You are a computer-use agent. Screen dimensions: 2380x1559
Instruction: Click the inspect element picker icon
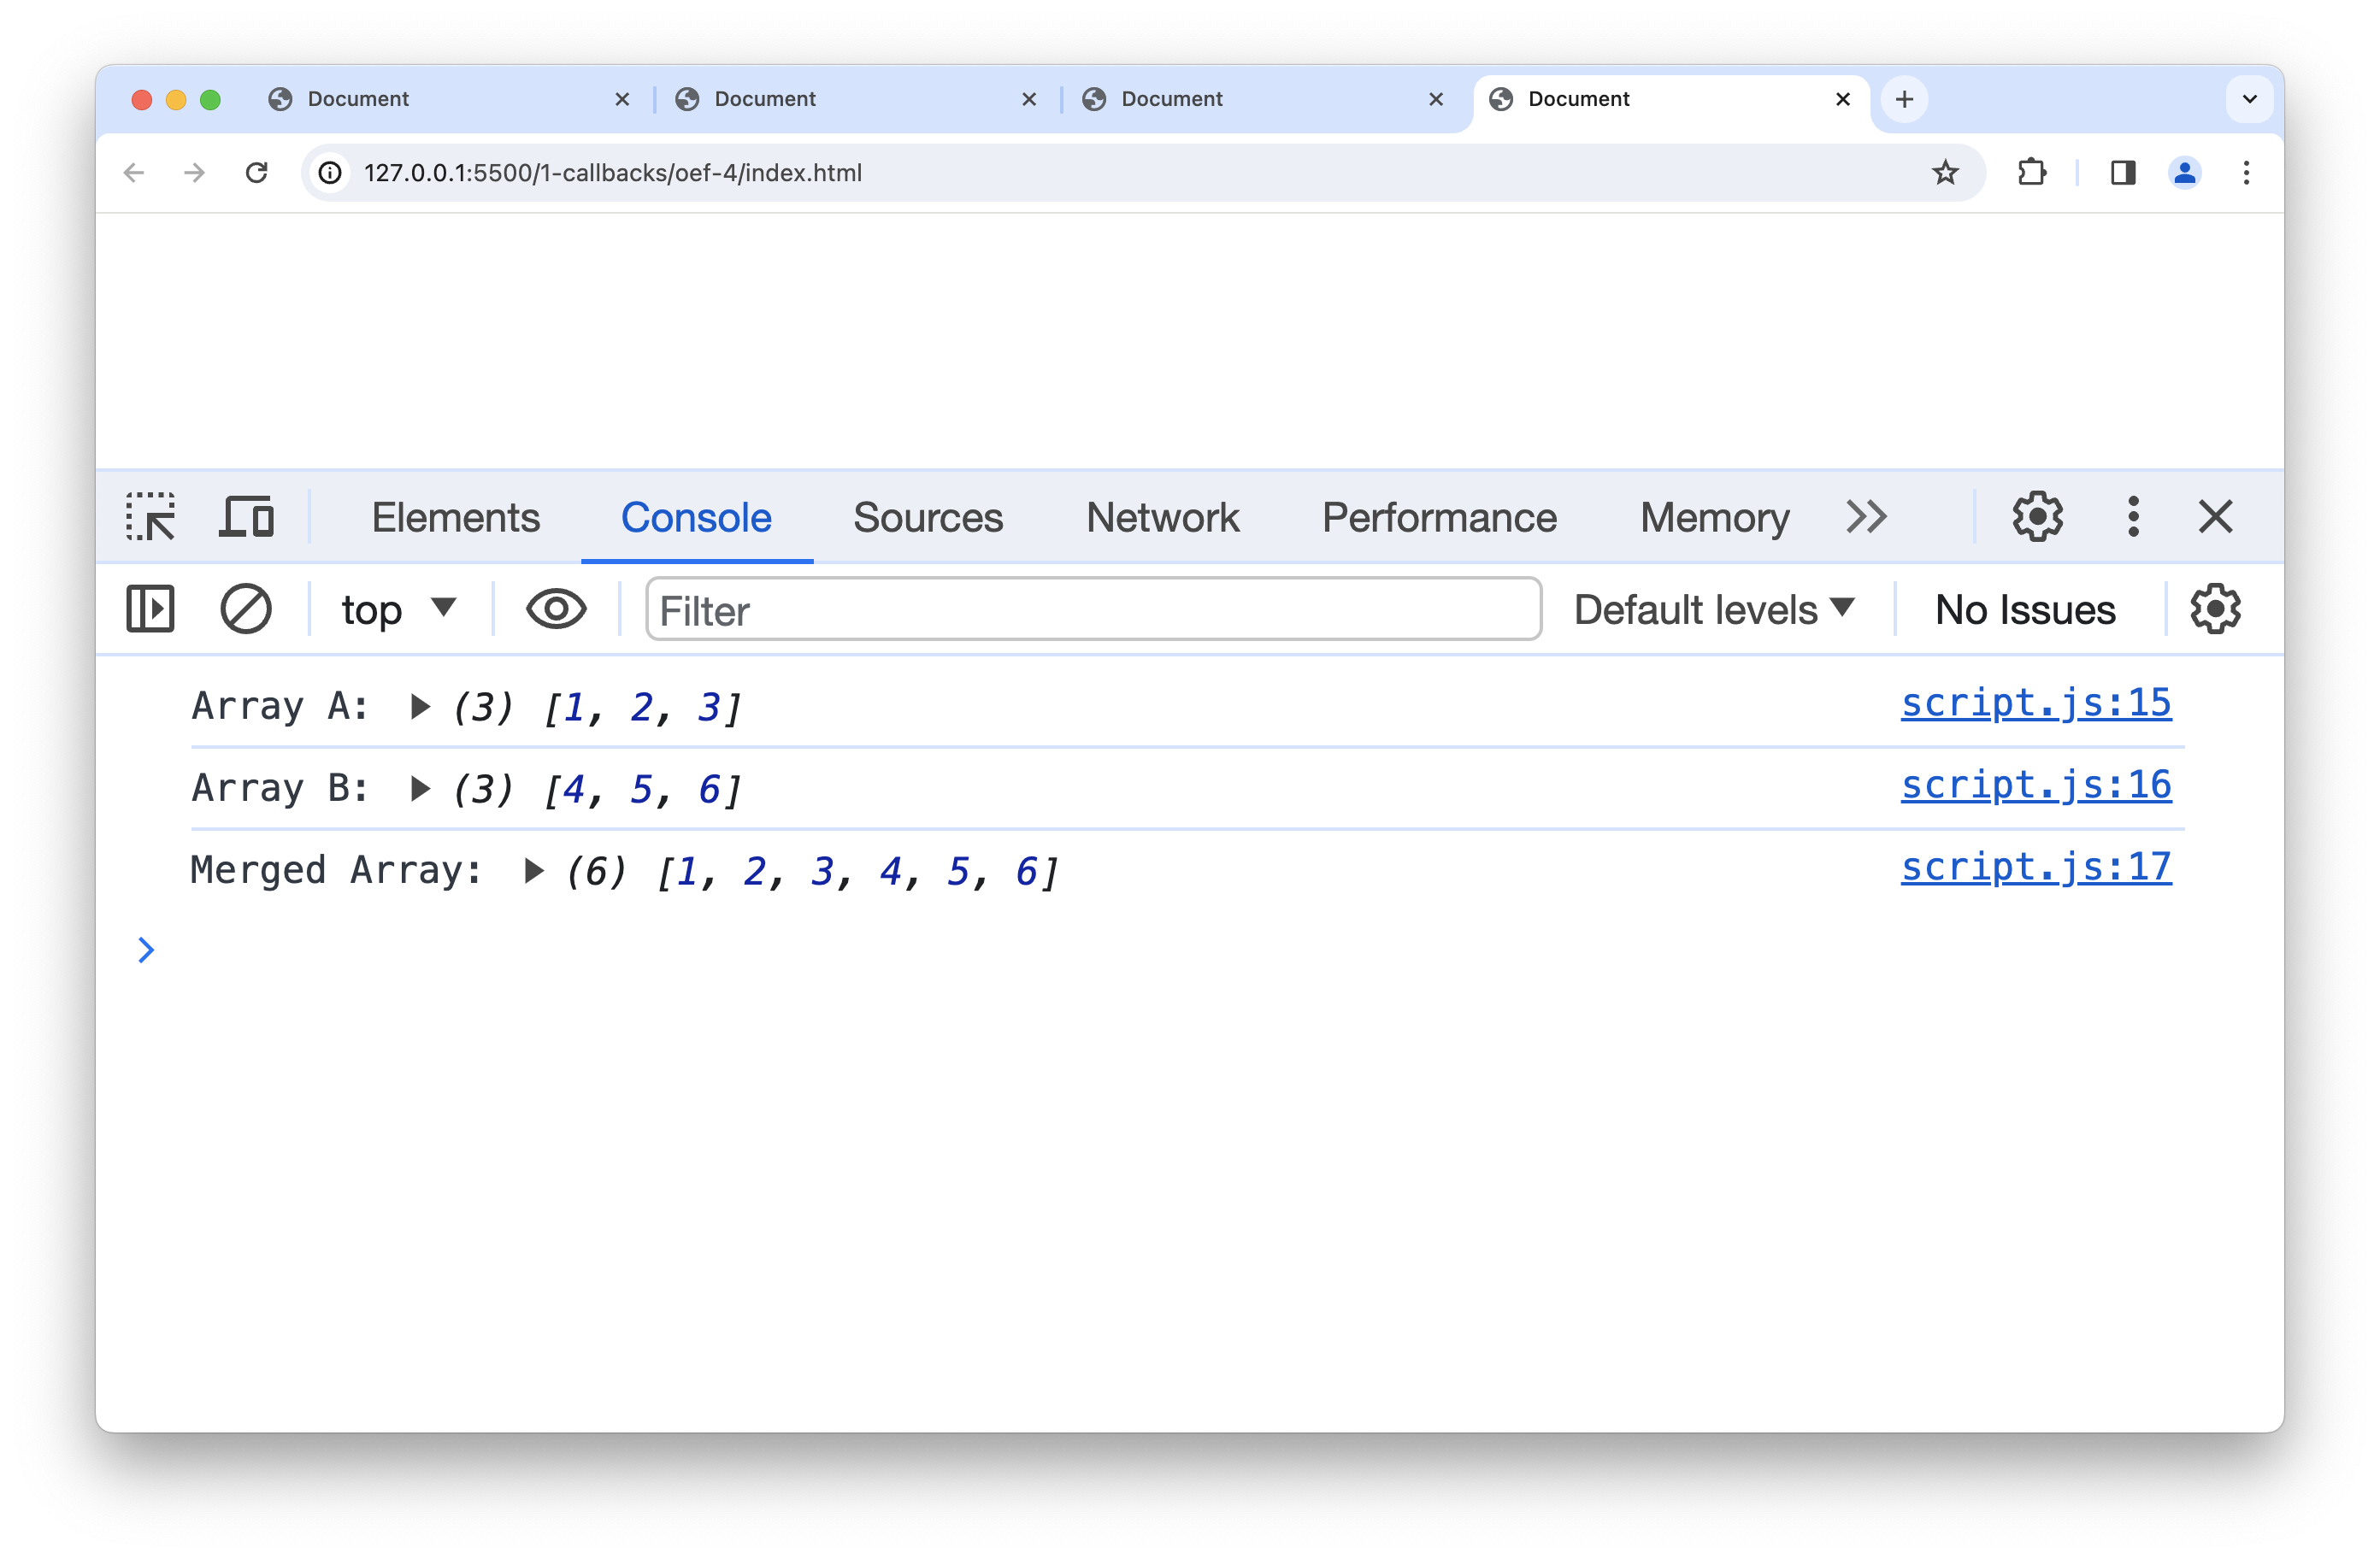coord(151,517)
